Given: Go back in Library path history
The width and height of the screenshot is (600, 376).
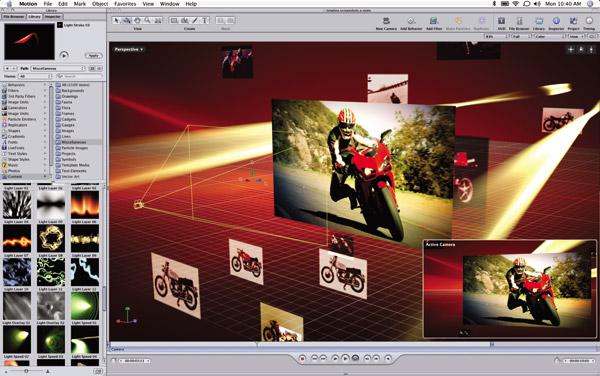Looking at the screenshot, I should point(7,68).
